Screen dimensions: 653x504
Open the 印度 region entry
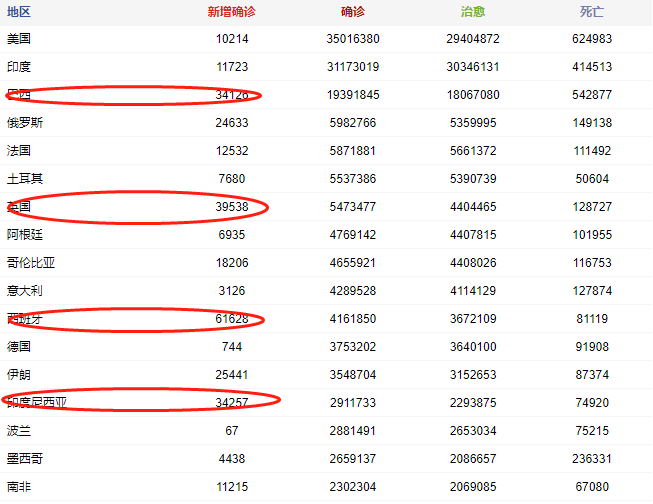[19, 67]
